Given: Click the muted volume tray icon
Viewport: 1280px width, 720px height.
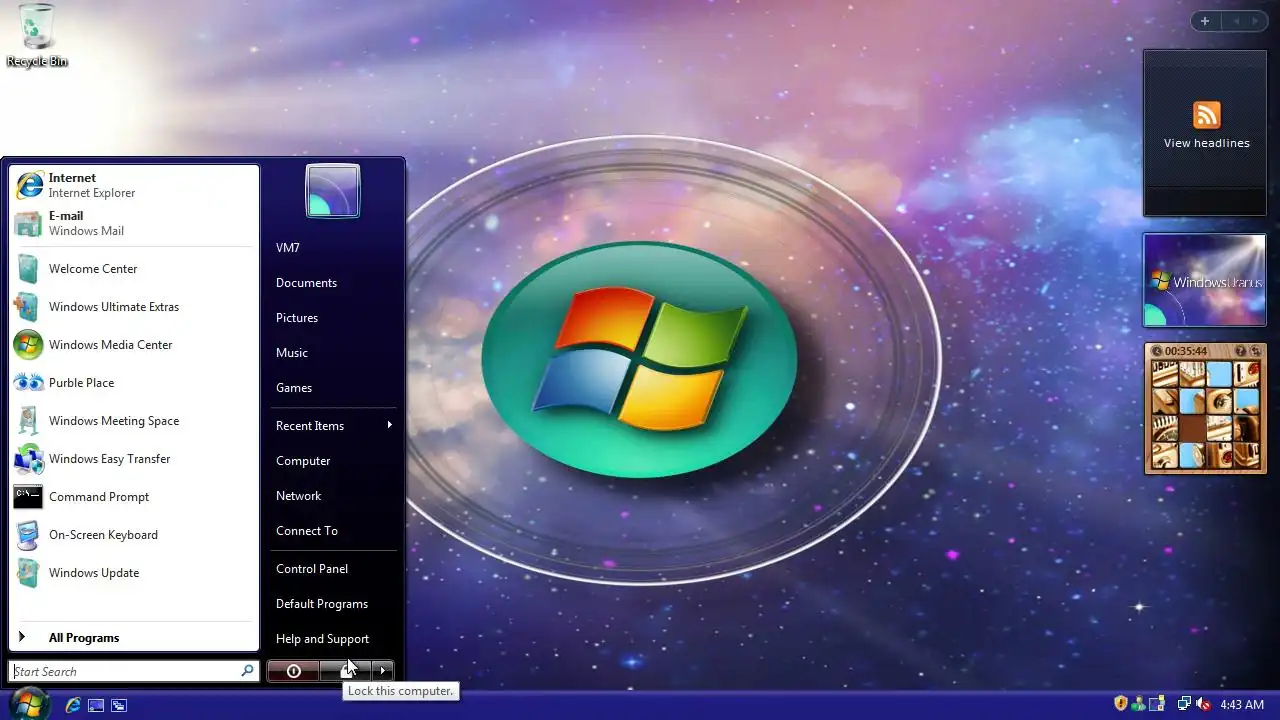Looking at the screenshot, I should coord(1203,704).
